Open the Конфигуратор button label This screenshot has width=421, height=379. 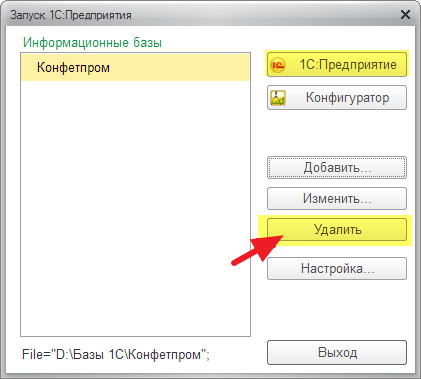[x=347, y=98]
